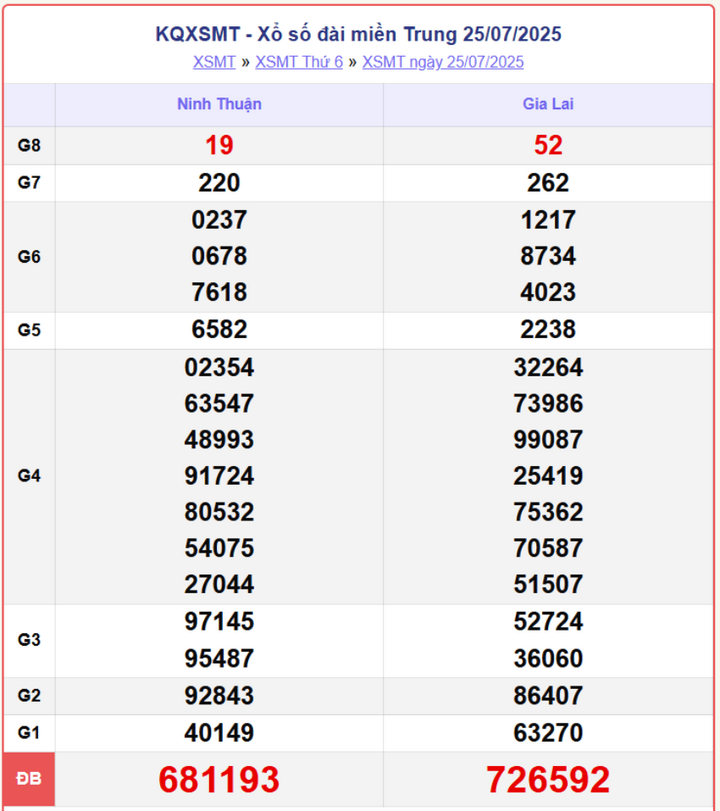Click the G8 row label

point(29,145)
